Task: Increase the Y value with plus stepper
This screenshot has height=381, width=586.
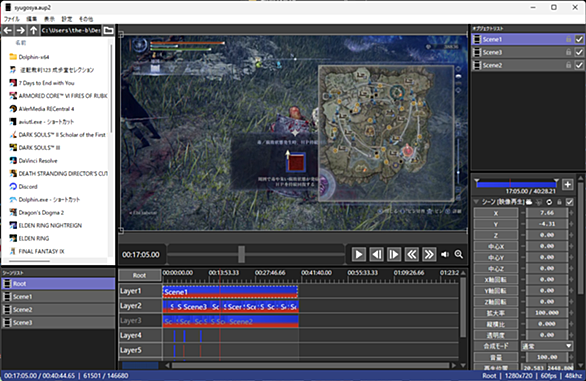Action: pos(571,224)
